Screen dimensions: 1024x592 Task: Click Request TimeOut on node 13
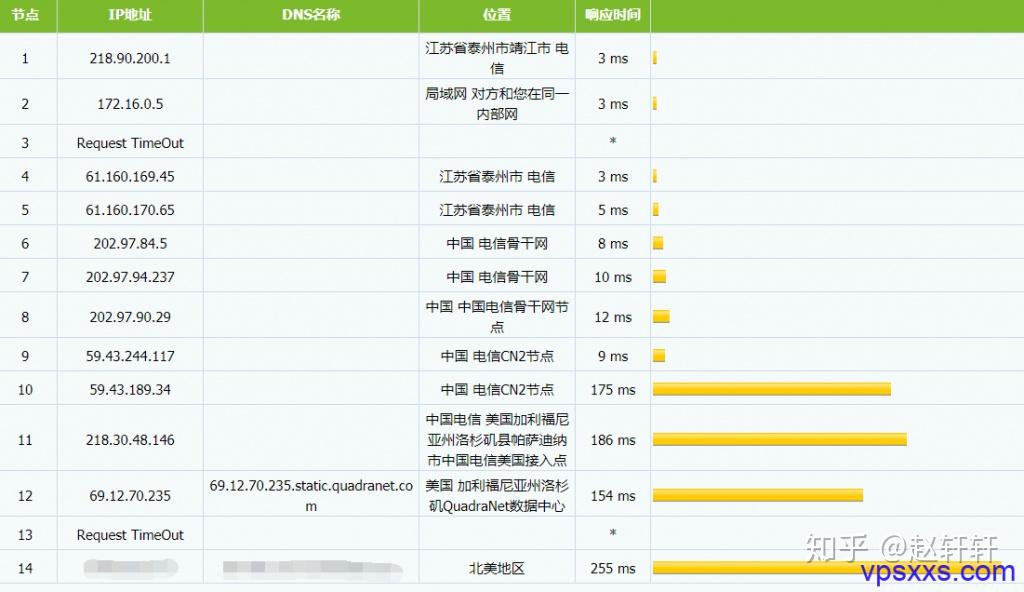pos(130,534)
